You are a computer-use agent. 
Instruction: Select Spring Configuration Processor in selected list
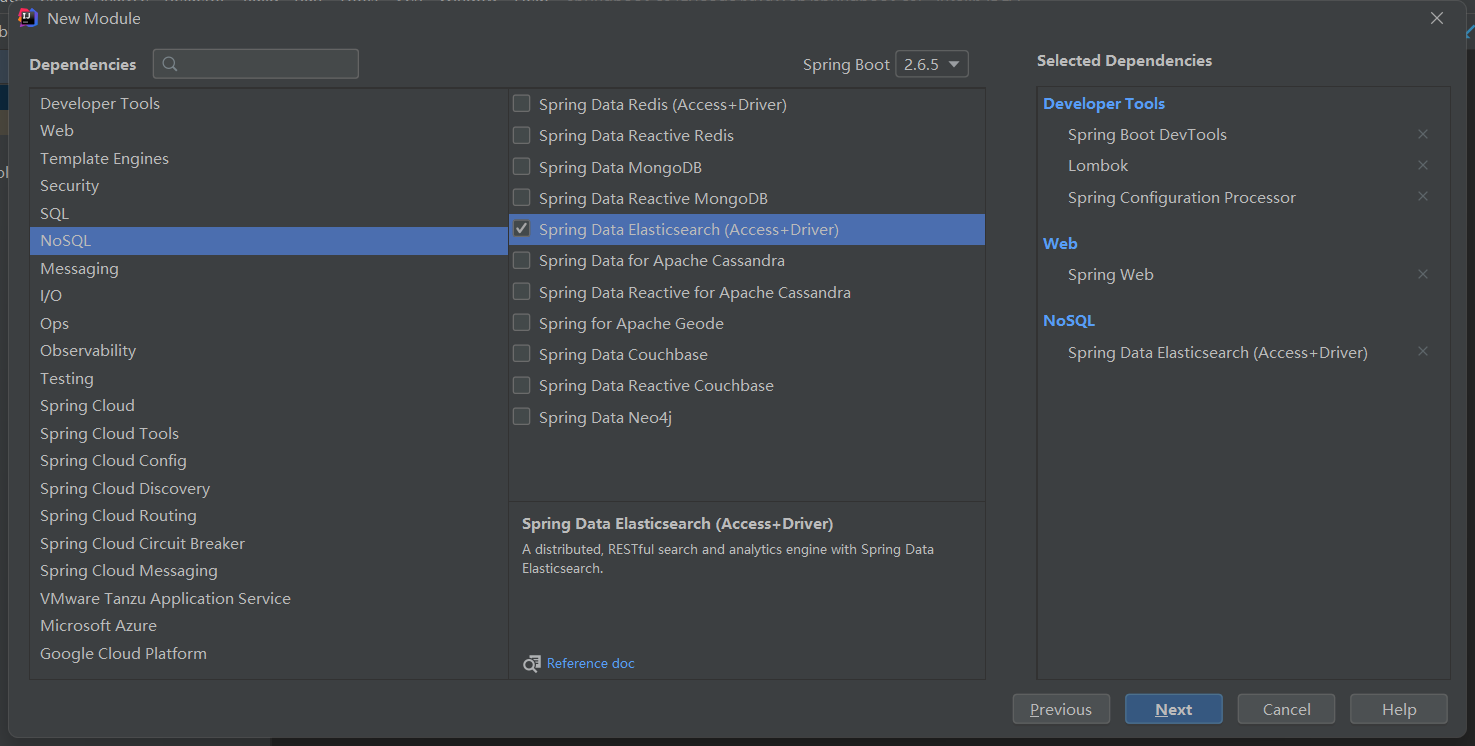click(x=1182, y=197)
